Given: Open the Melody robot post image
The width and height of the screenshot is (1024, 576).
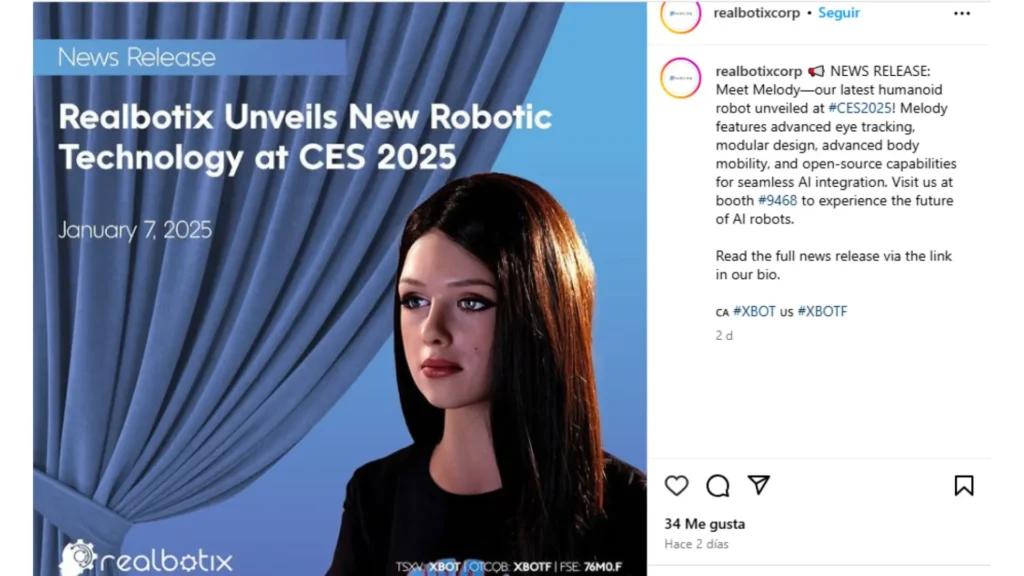Looking at the screenshot, I should (340, 289).
